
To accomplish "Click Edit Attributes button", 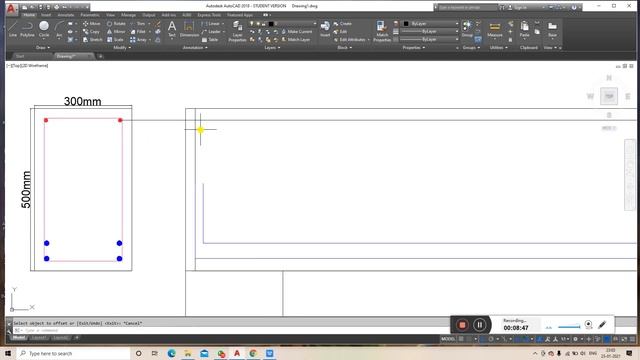I will [x=351, y=40].
